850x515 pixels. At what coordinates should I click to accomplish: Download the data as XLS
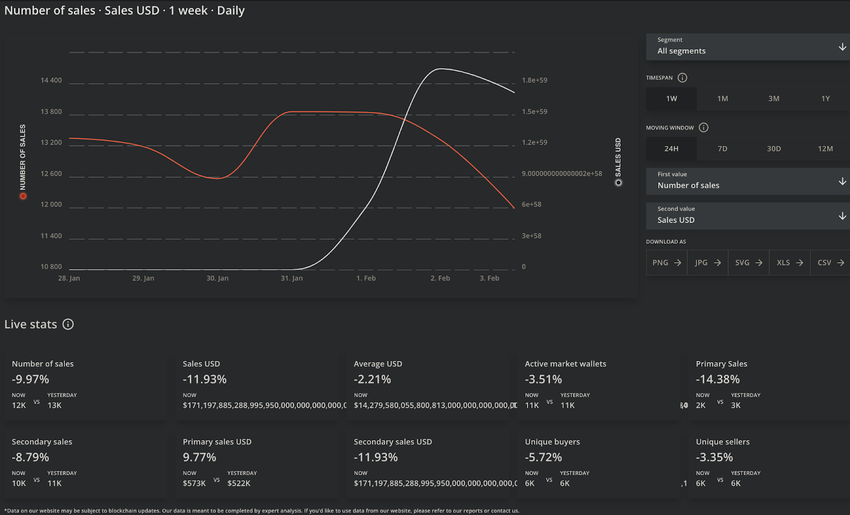coord(790,262)
